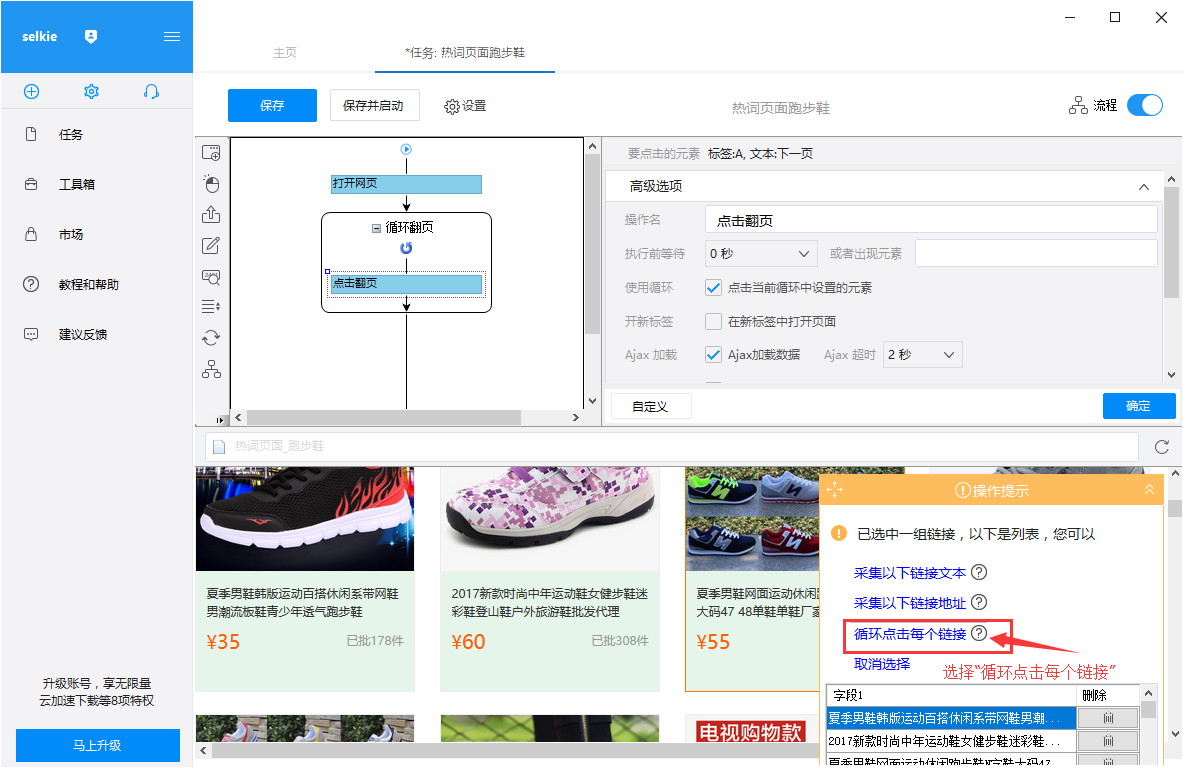
Task: Click the 或者出现元素 input field
Action: point(1035,253)
